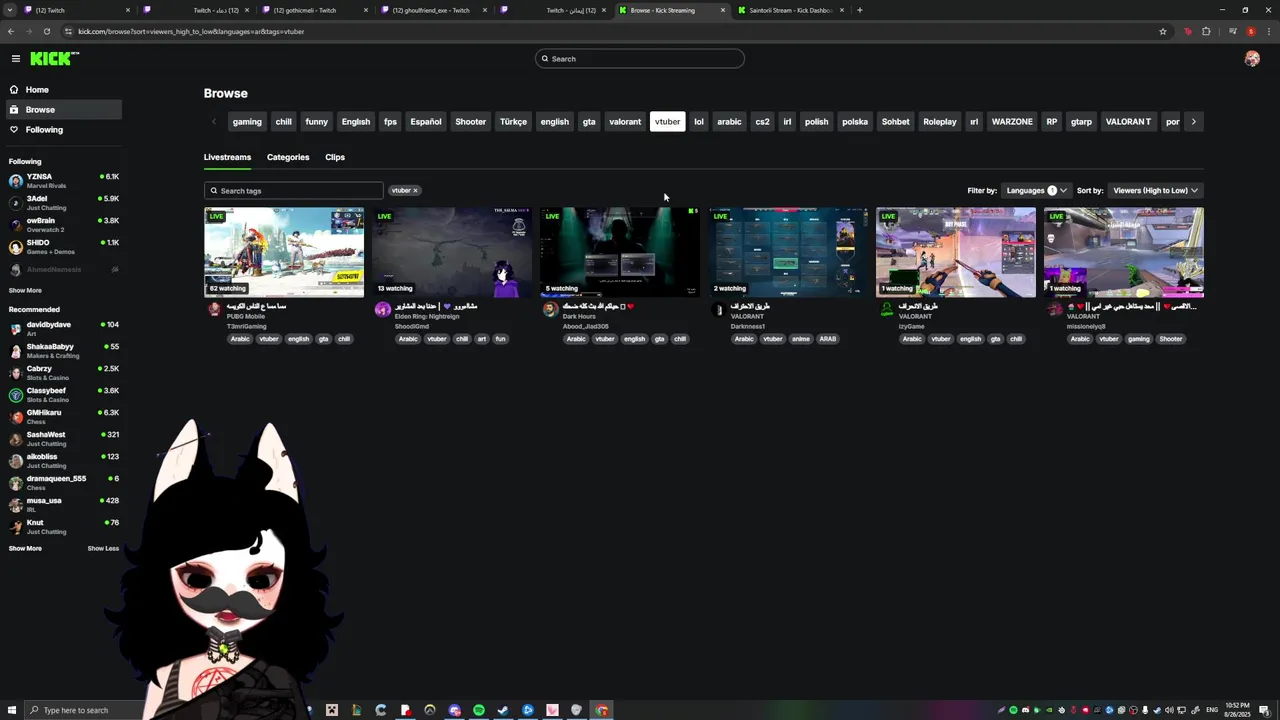Open Elden Ring: Nightreign category link
This screenshot has width=1280, height=720.
pyautogui.click(x=429, y=316)
